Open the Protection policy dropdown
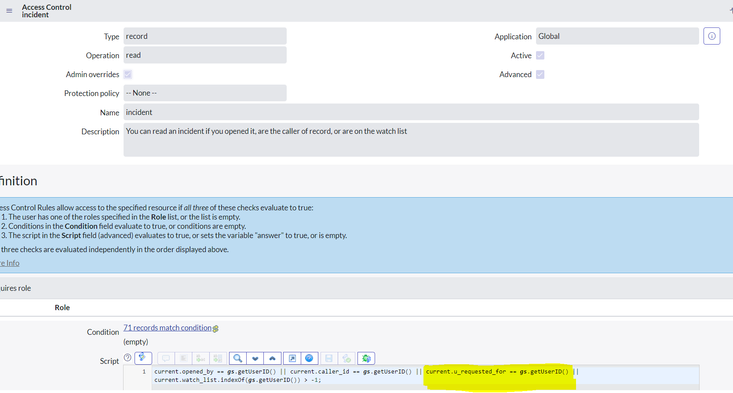The width and height of the screenshot is (733, 393). (205, 93)
